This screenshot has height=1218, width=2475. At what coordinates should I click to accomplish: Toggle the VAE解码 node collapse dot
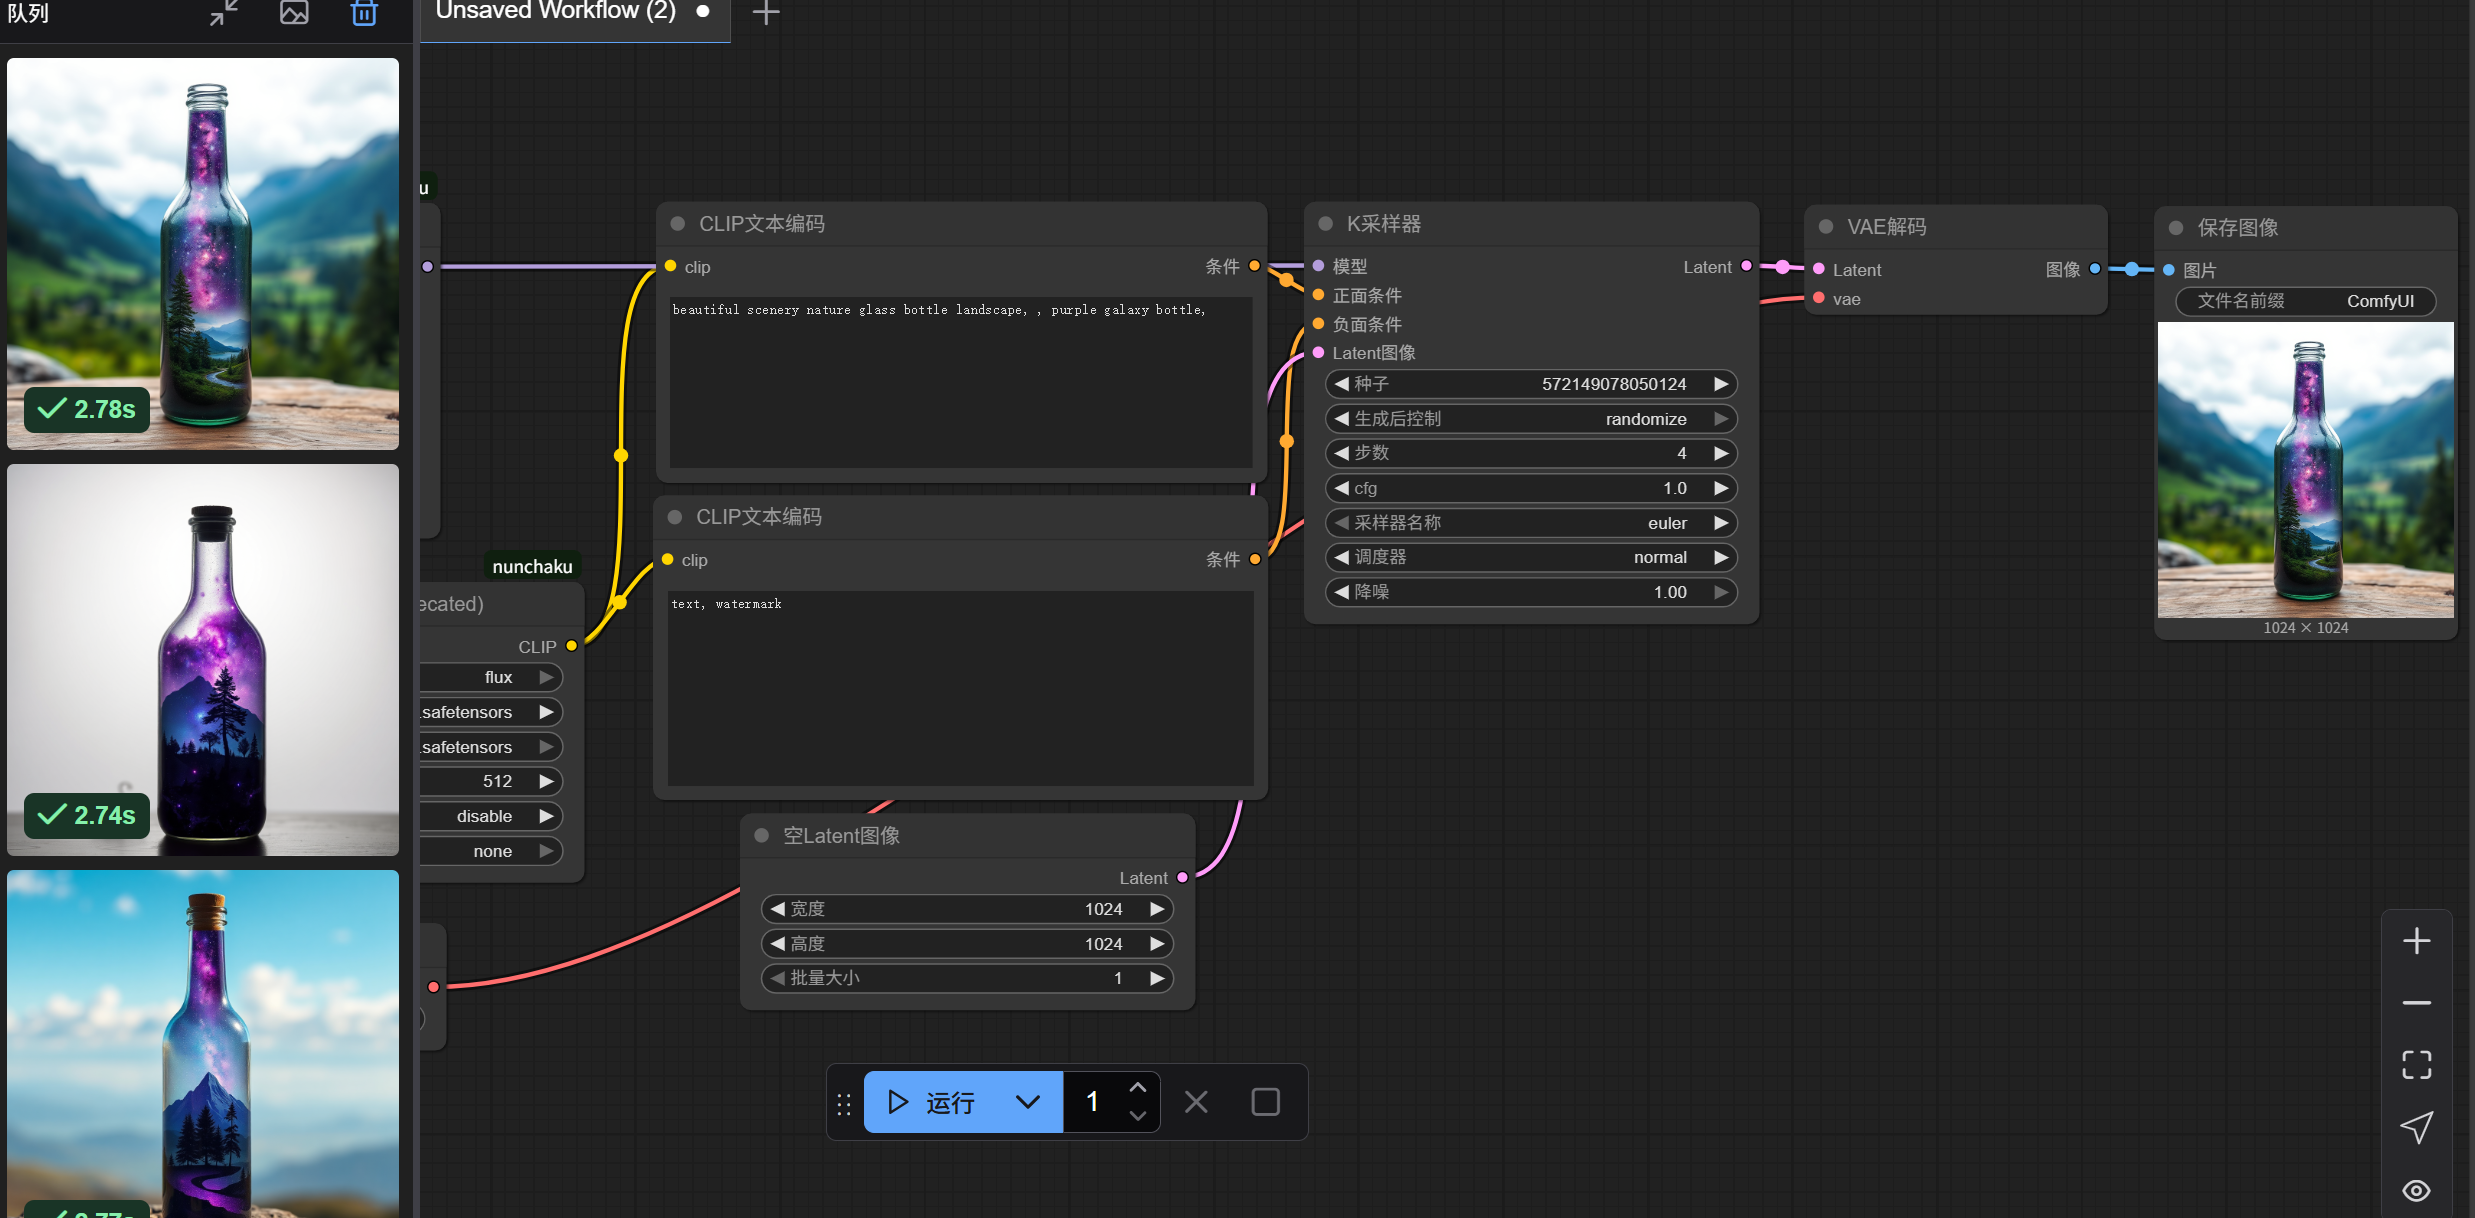click(1826, 227)
